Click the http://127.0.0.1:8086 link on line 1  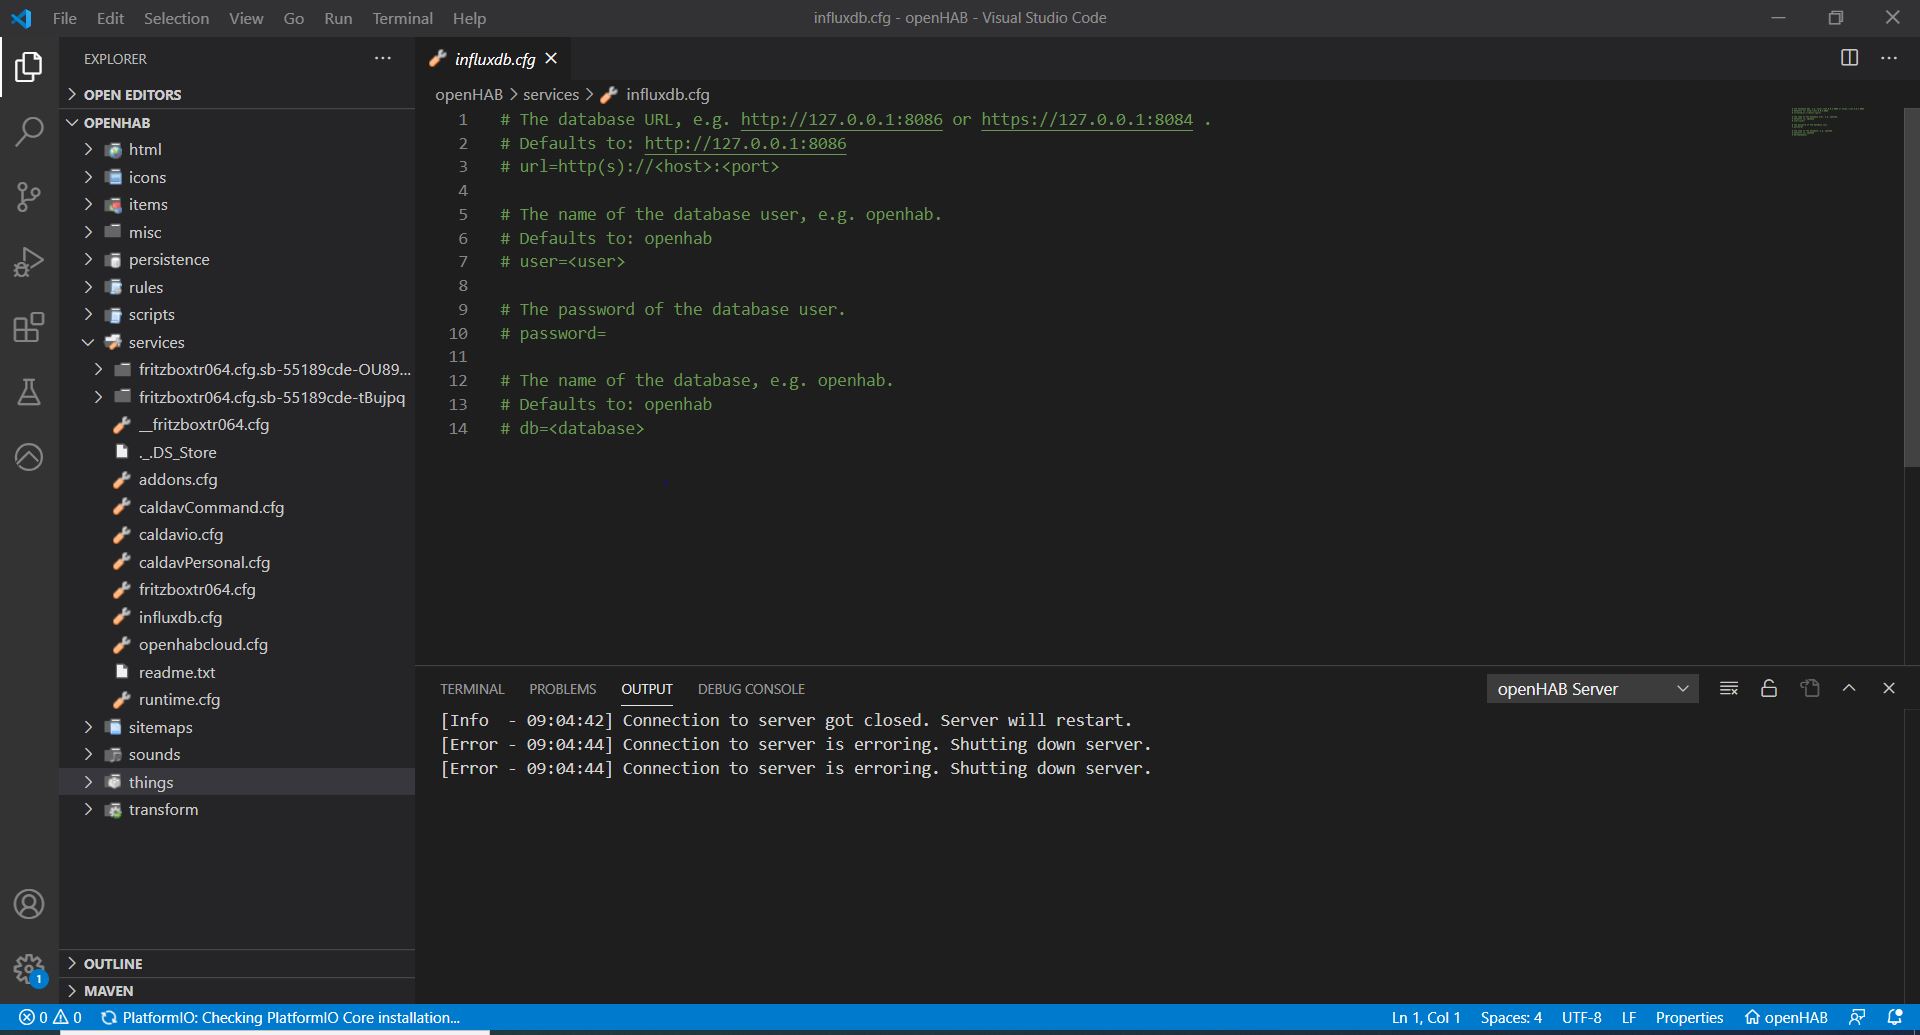coord(841,119)
